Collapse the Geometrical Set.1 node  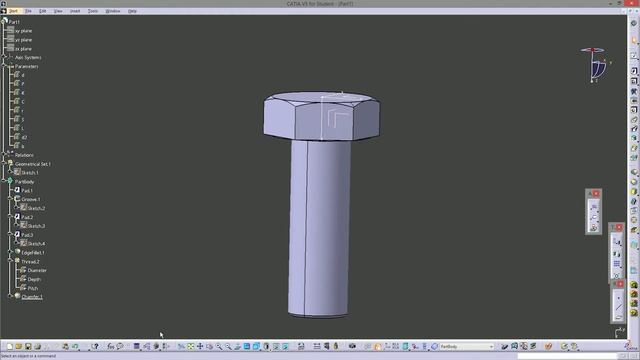[x=3, y=164]
